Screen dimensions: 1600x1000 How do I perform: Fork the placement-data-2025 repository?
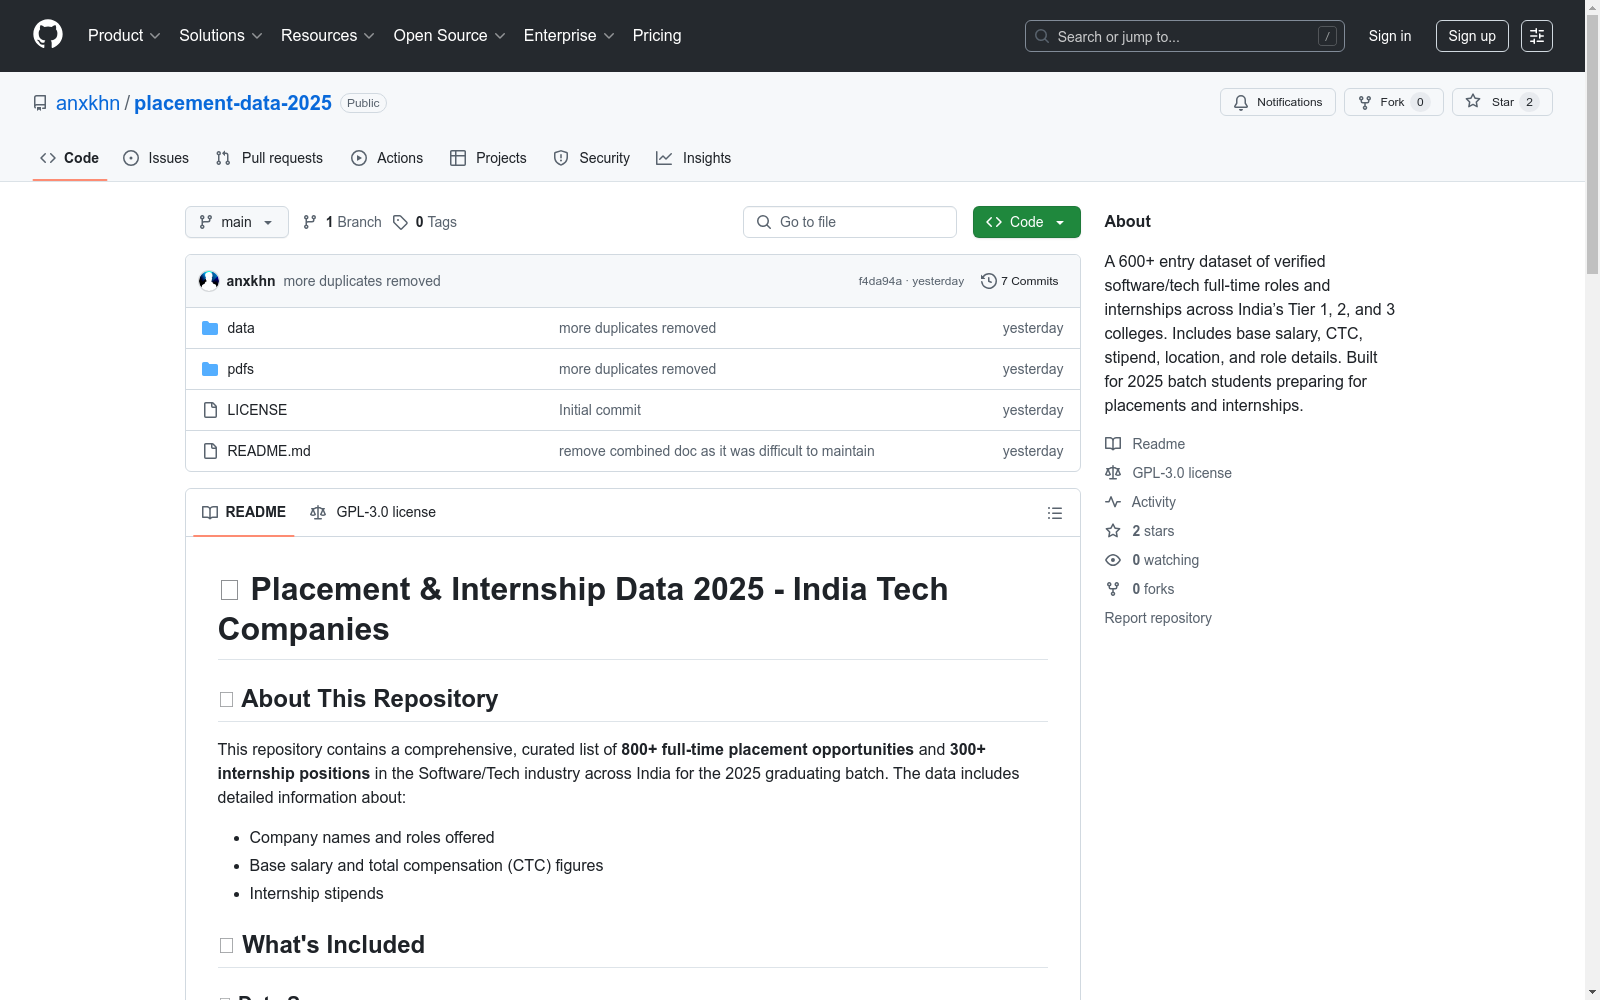coord(1393,102)
